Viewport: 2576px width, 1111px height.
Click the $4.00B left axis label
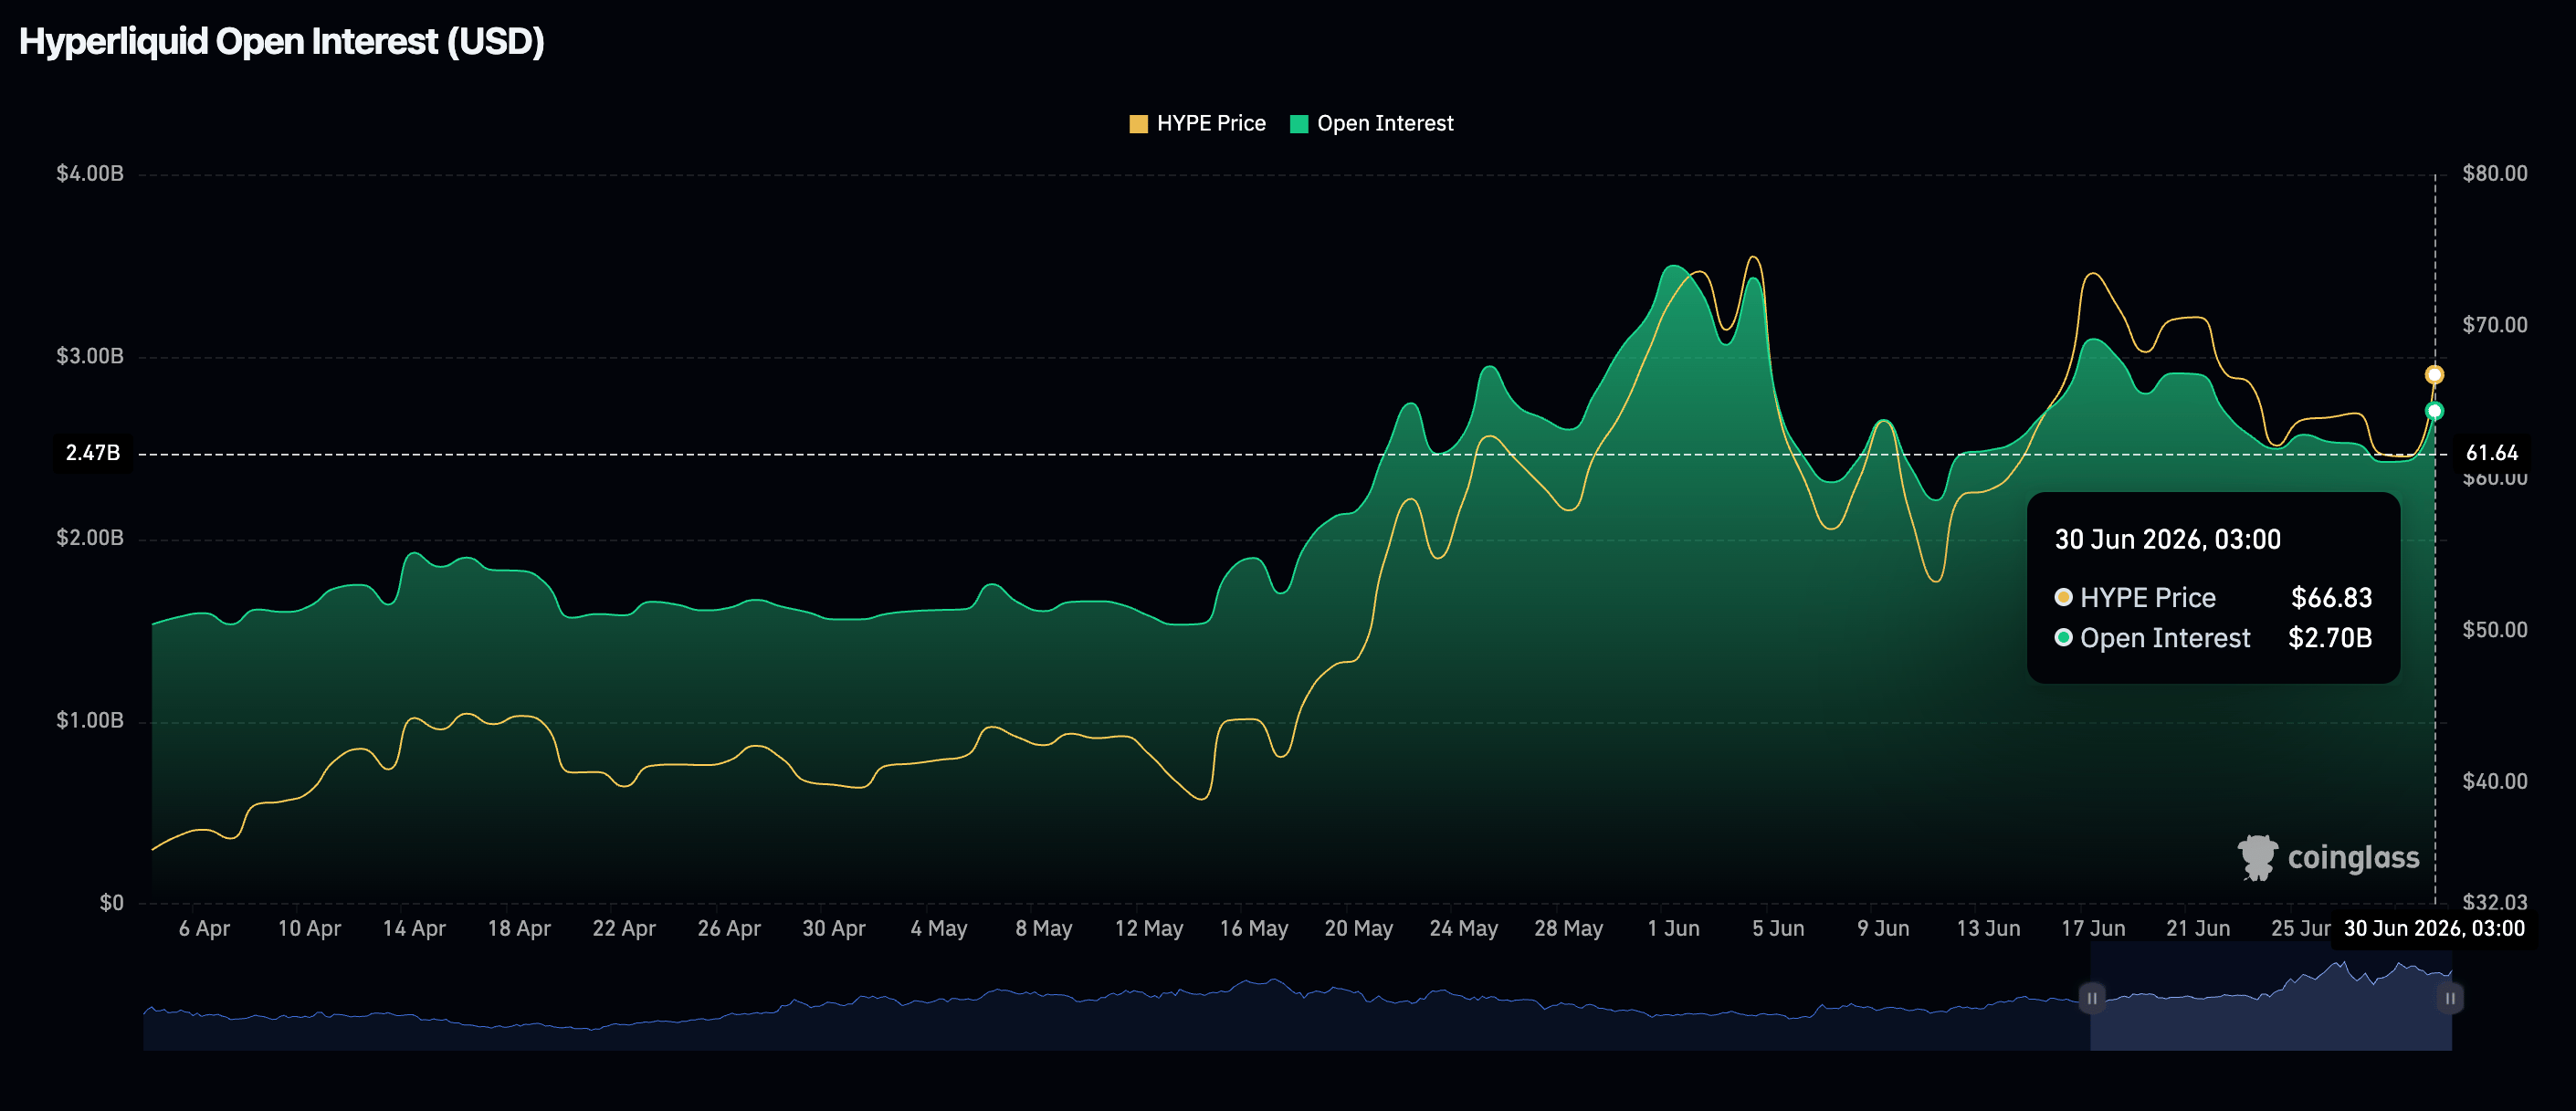tap(90, 174)
